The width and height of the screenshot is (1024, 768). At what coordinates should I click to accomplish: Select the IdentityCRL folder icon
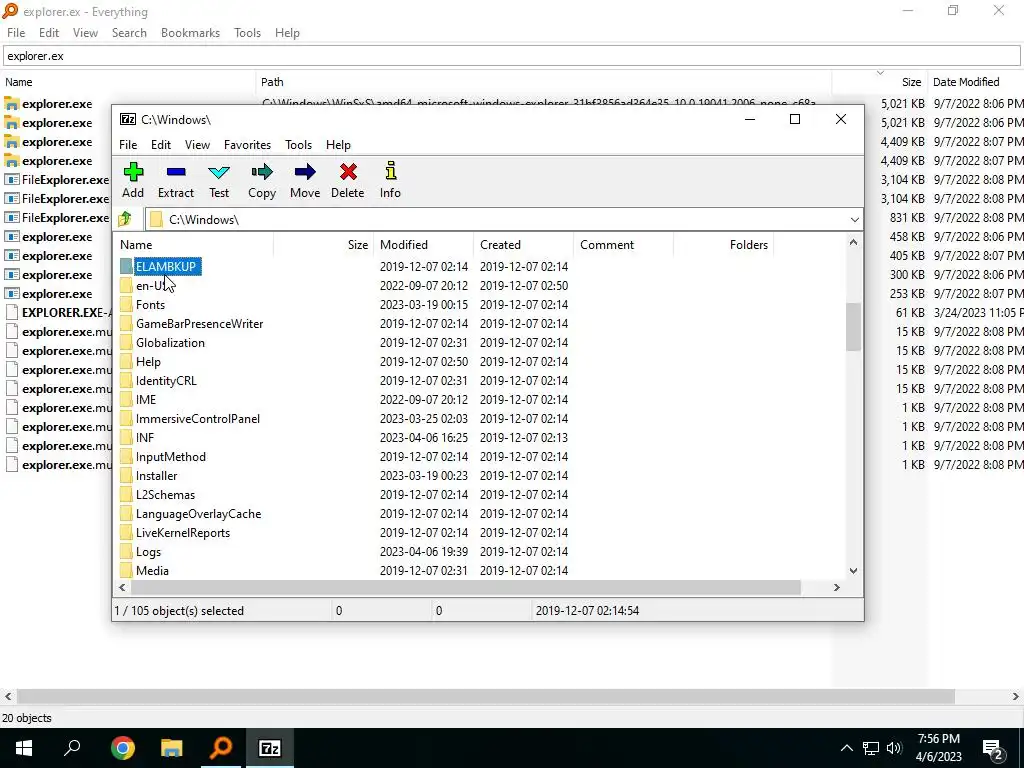click(x=126, y=381)
